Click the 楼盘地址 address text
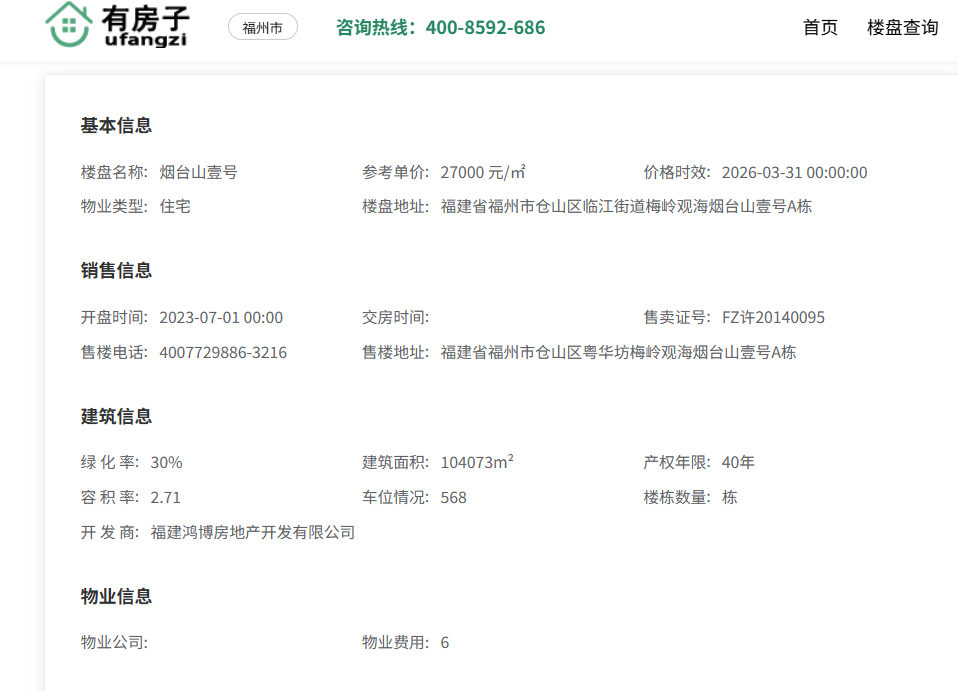 coord(625,207)
